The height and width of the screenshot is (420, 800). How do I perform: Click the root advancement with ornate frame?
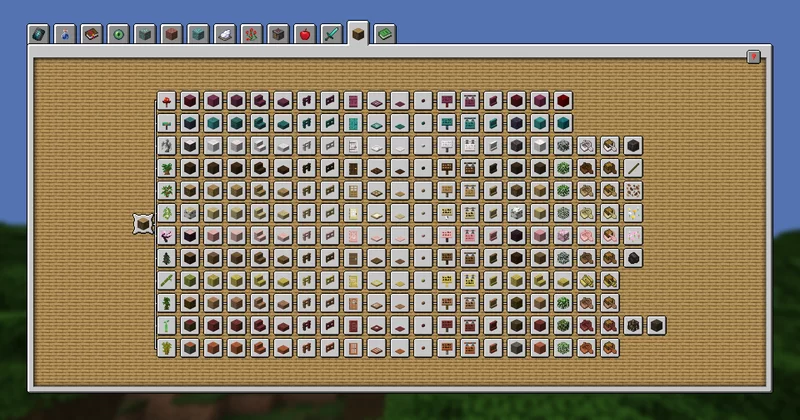point(143,224)
